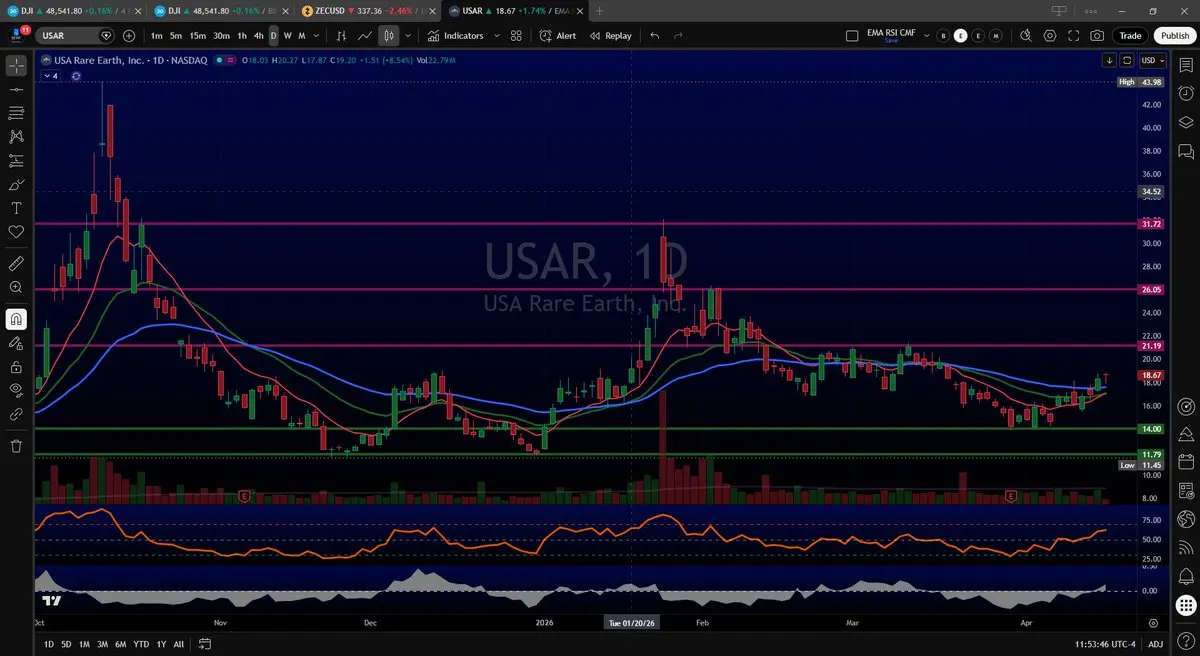Image resolution: width=1200 pixels, height=656 pixels.
Task: Toggle lock all drawings
Action: tap(16, 367)
